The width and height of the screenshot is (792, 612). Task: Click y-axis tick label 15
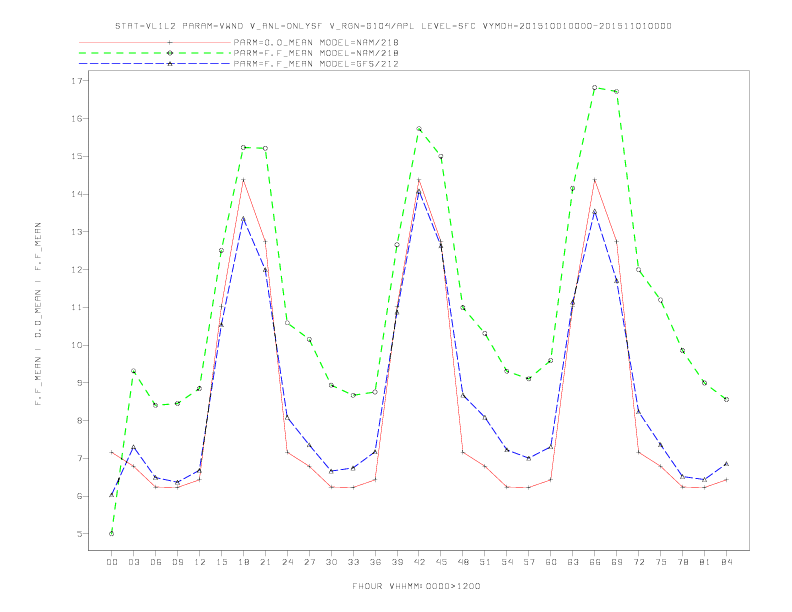point(77,157)
